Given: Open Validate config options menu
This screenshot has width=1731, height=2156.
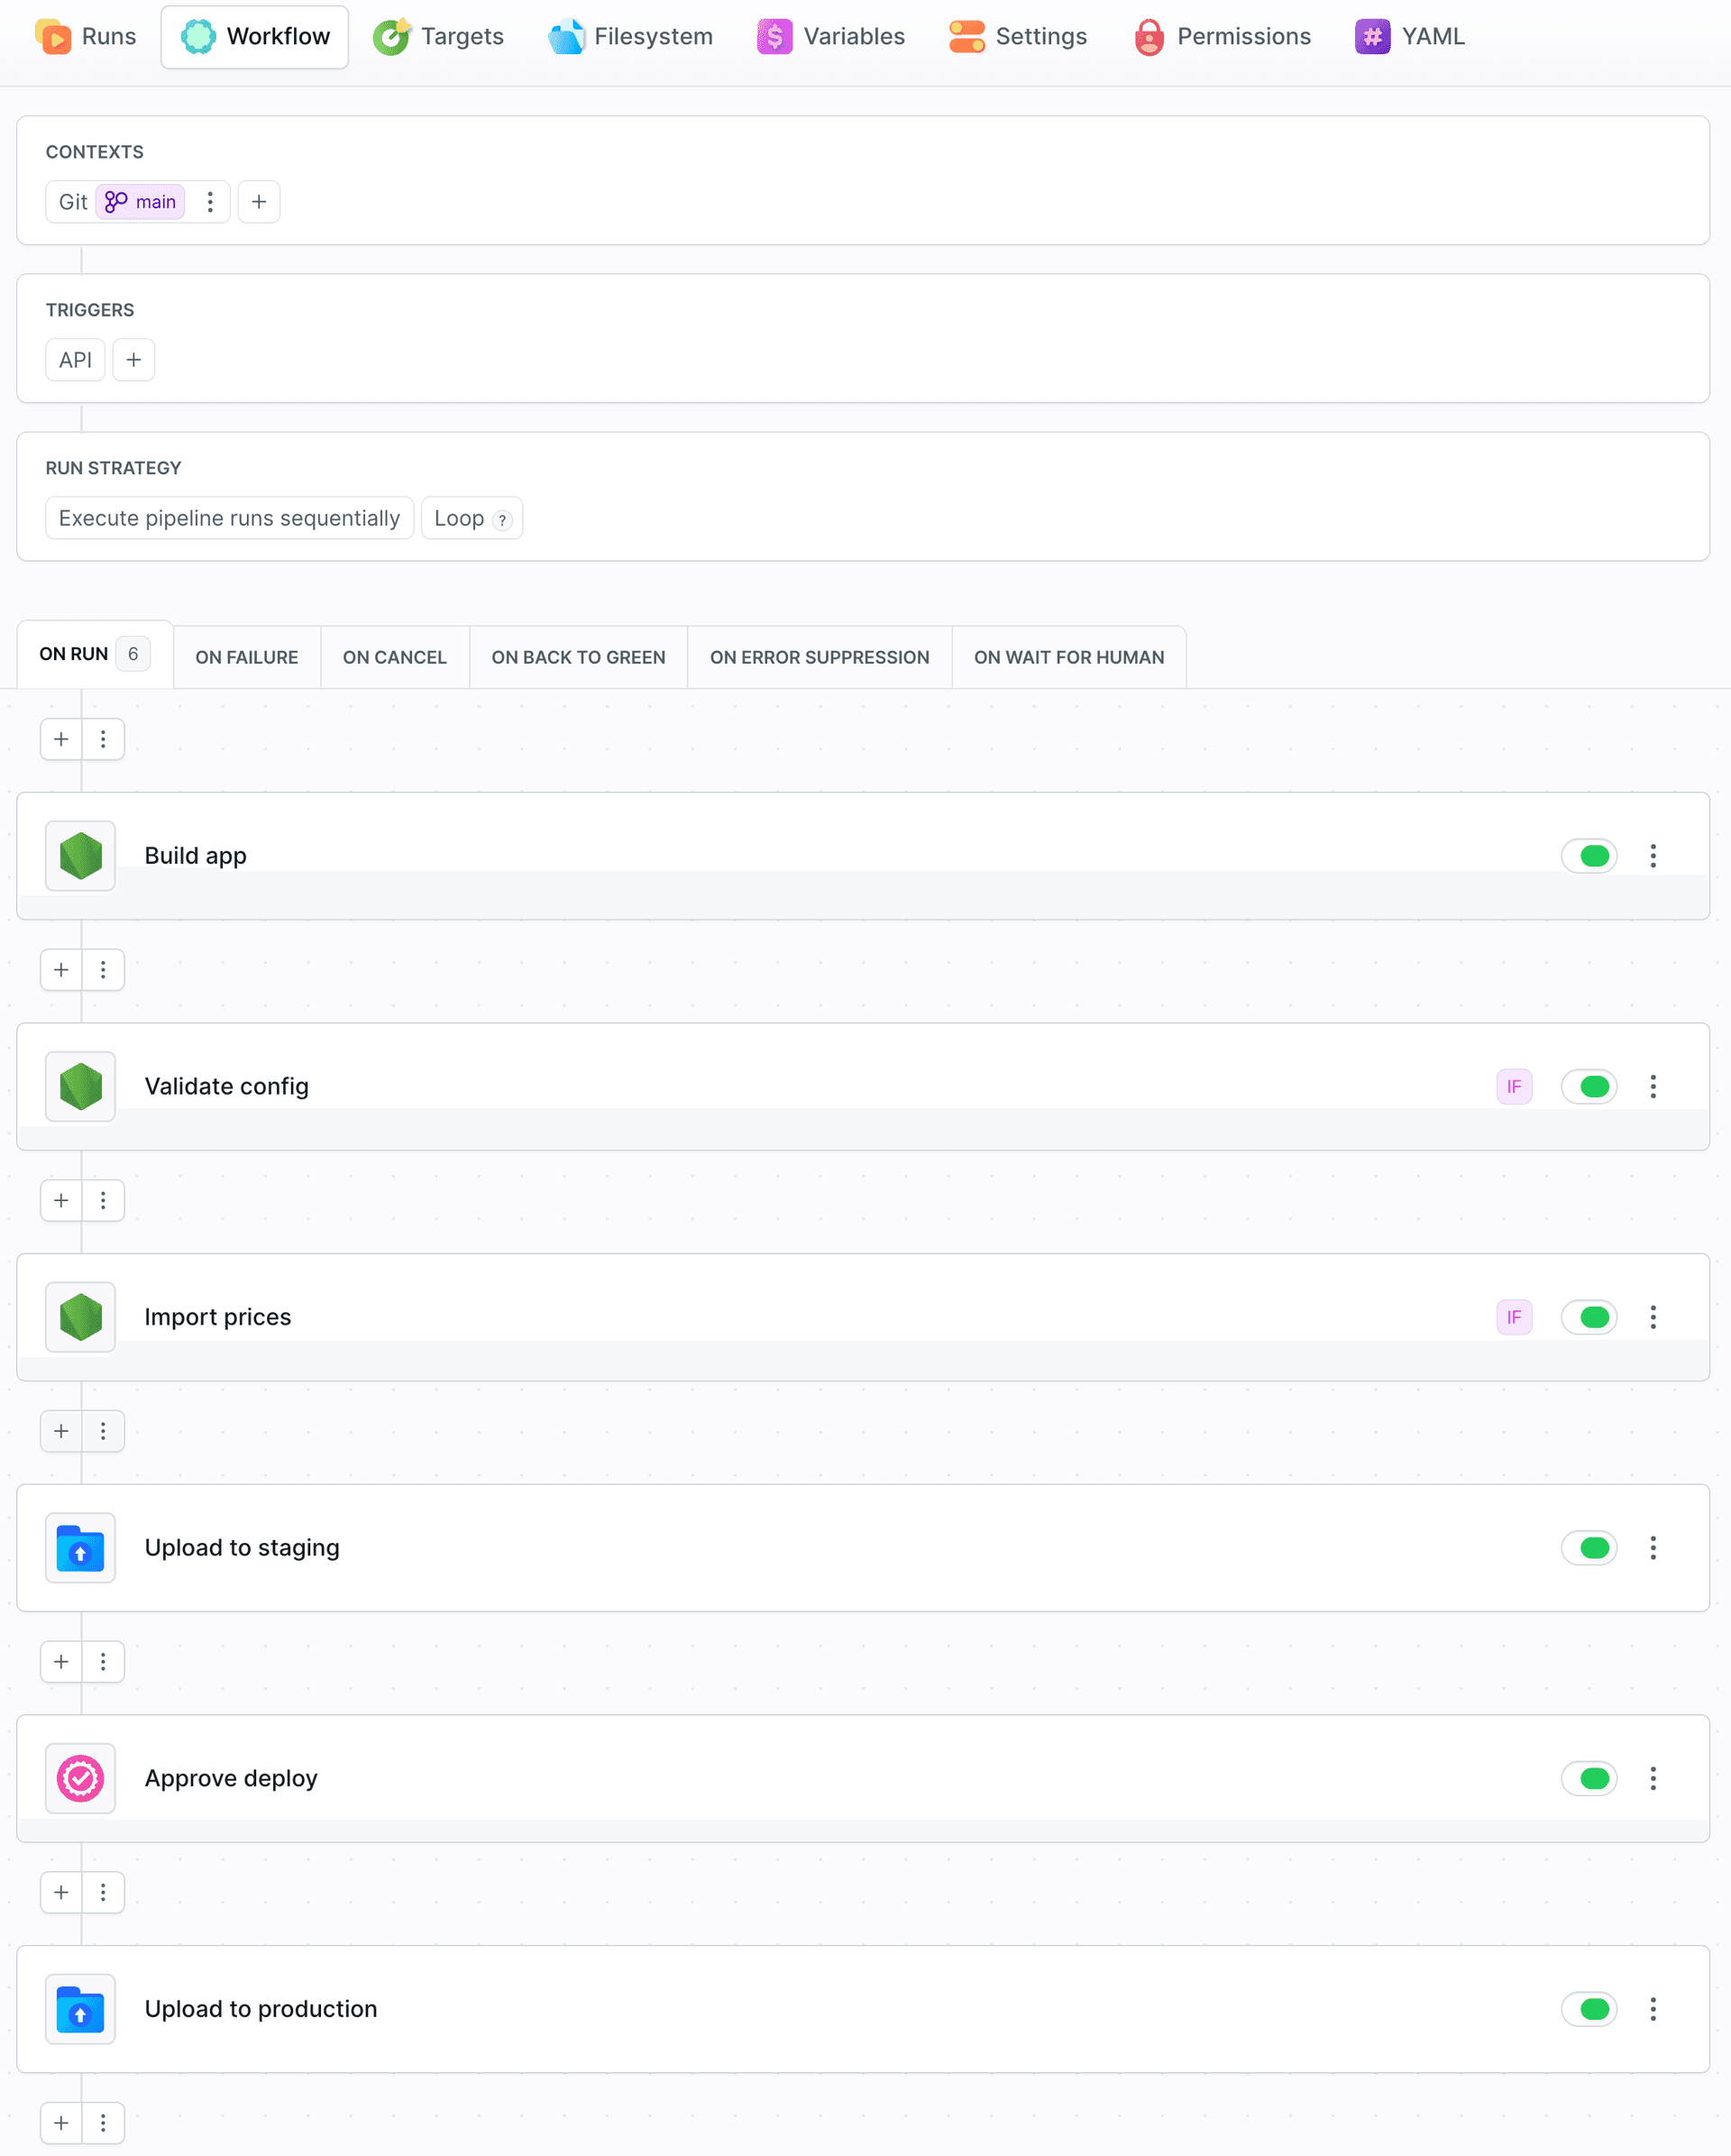Looking at the screenshot, I should 1653,1087.
